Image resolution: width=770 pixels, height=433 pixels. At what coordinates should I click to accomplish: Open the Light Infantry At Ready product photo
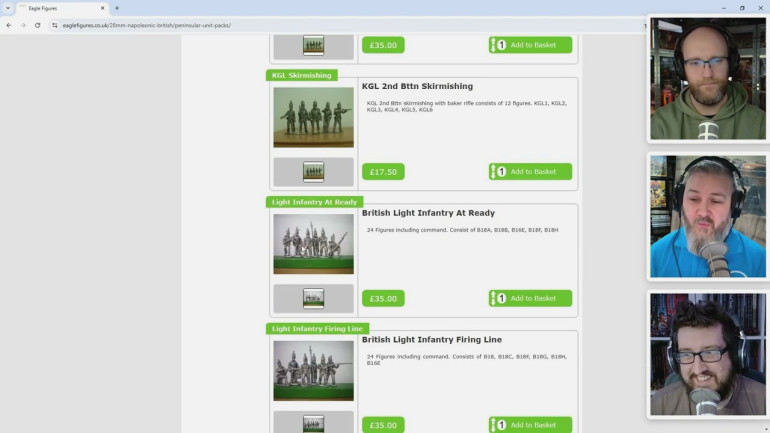click(313, 243)
